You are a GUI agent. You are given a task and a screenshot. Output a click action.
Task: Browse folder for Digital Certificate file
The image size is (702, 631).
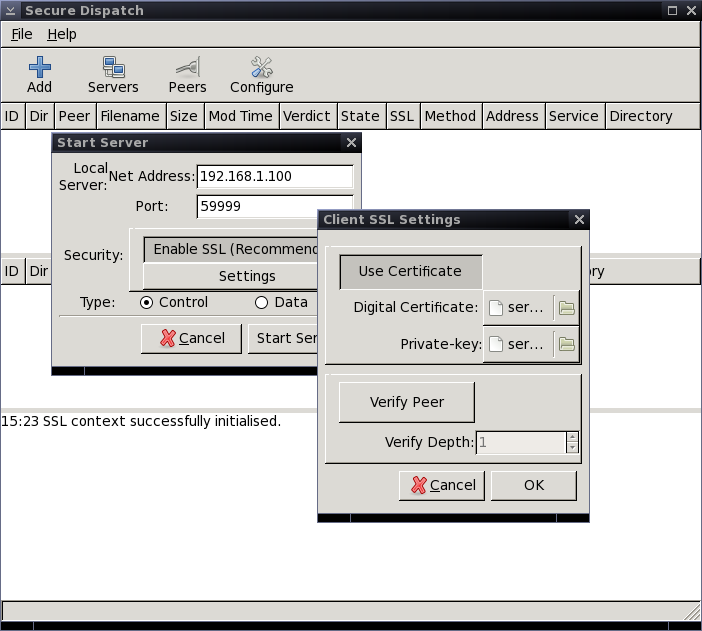567,308
